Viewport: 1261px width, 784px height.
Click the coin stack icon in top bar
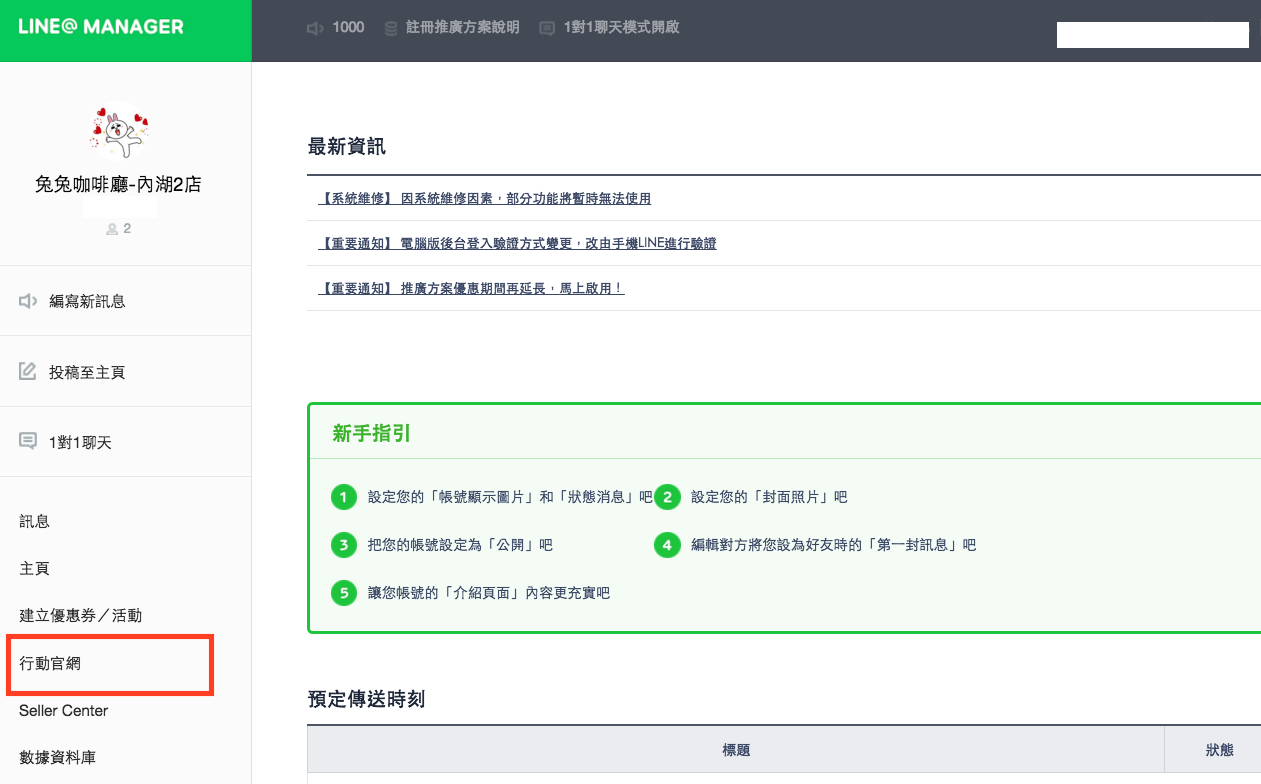(391, 28)
